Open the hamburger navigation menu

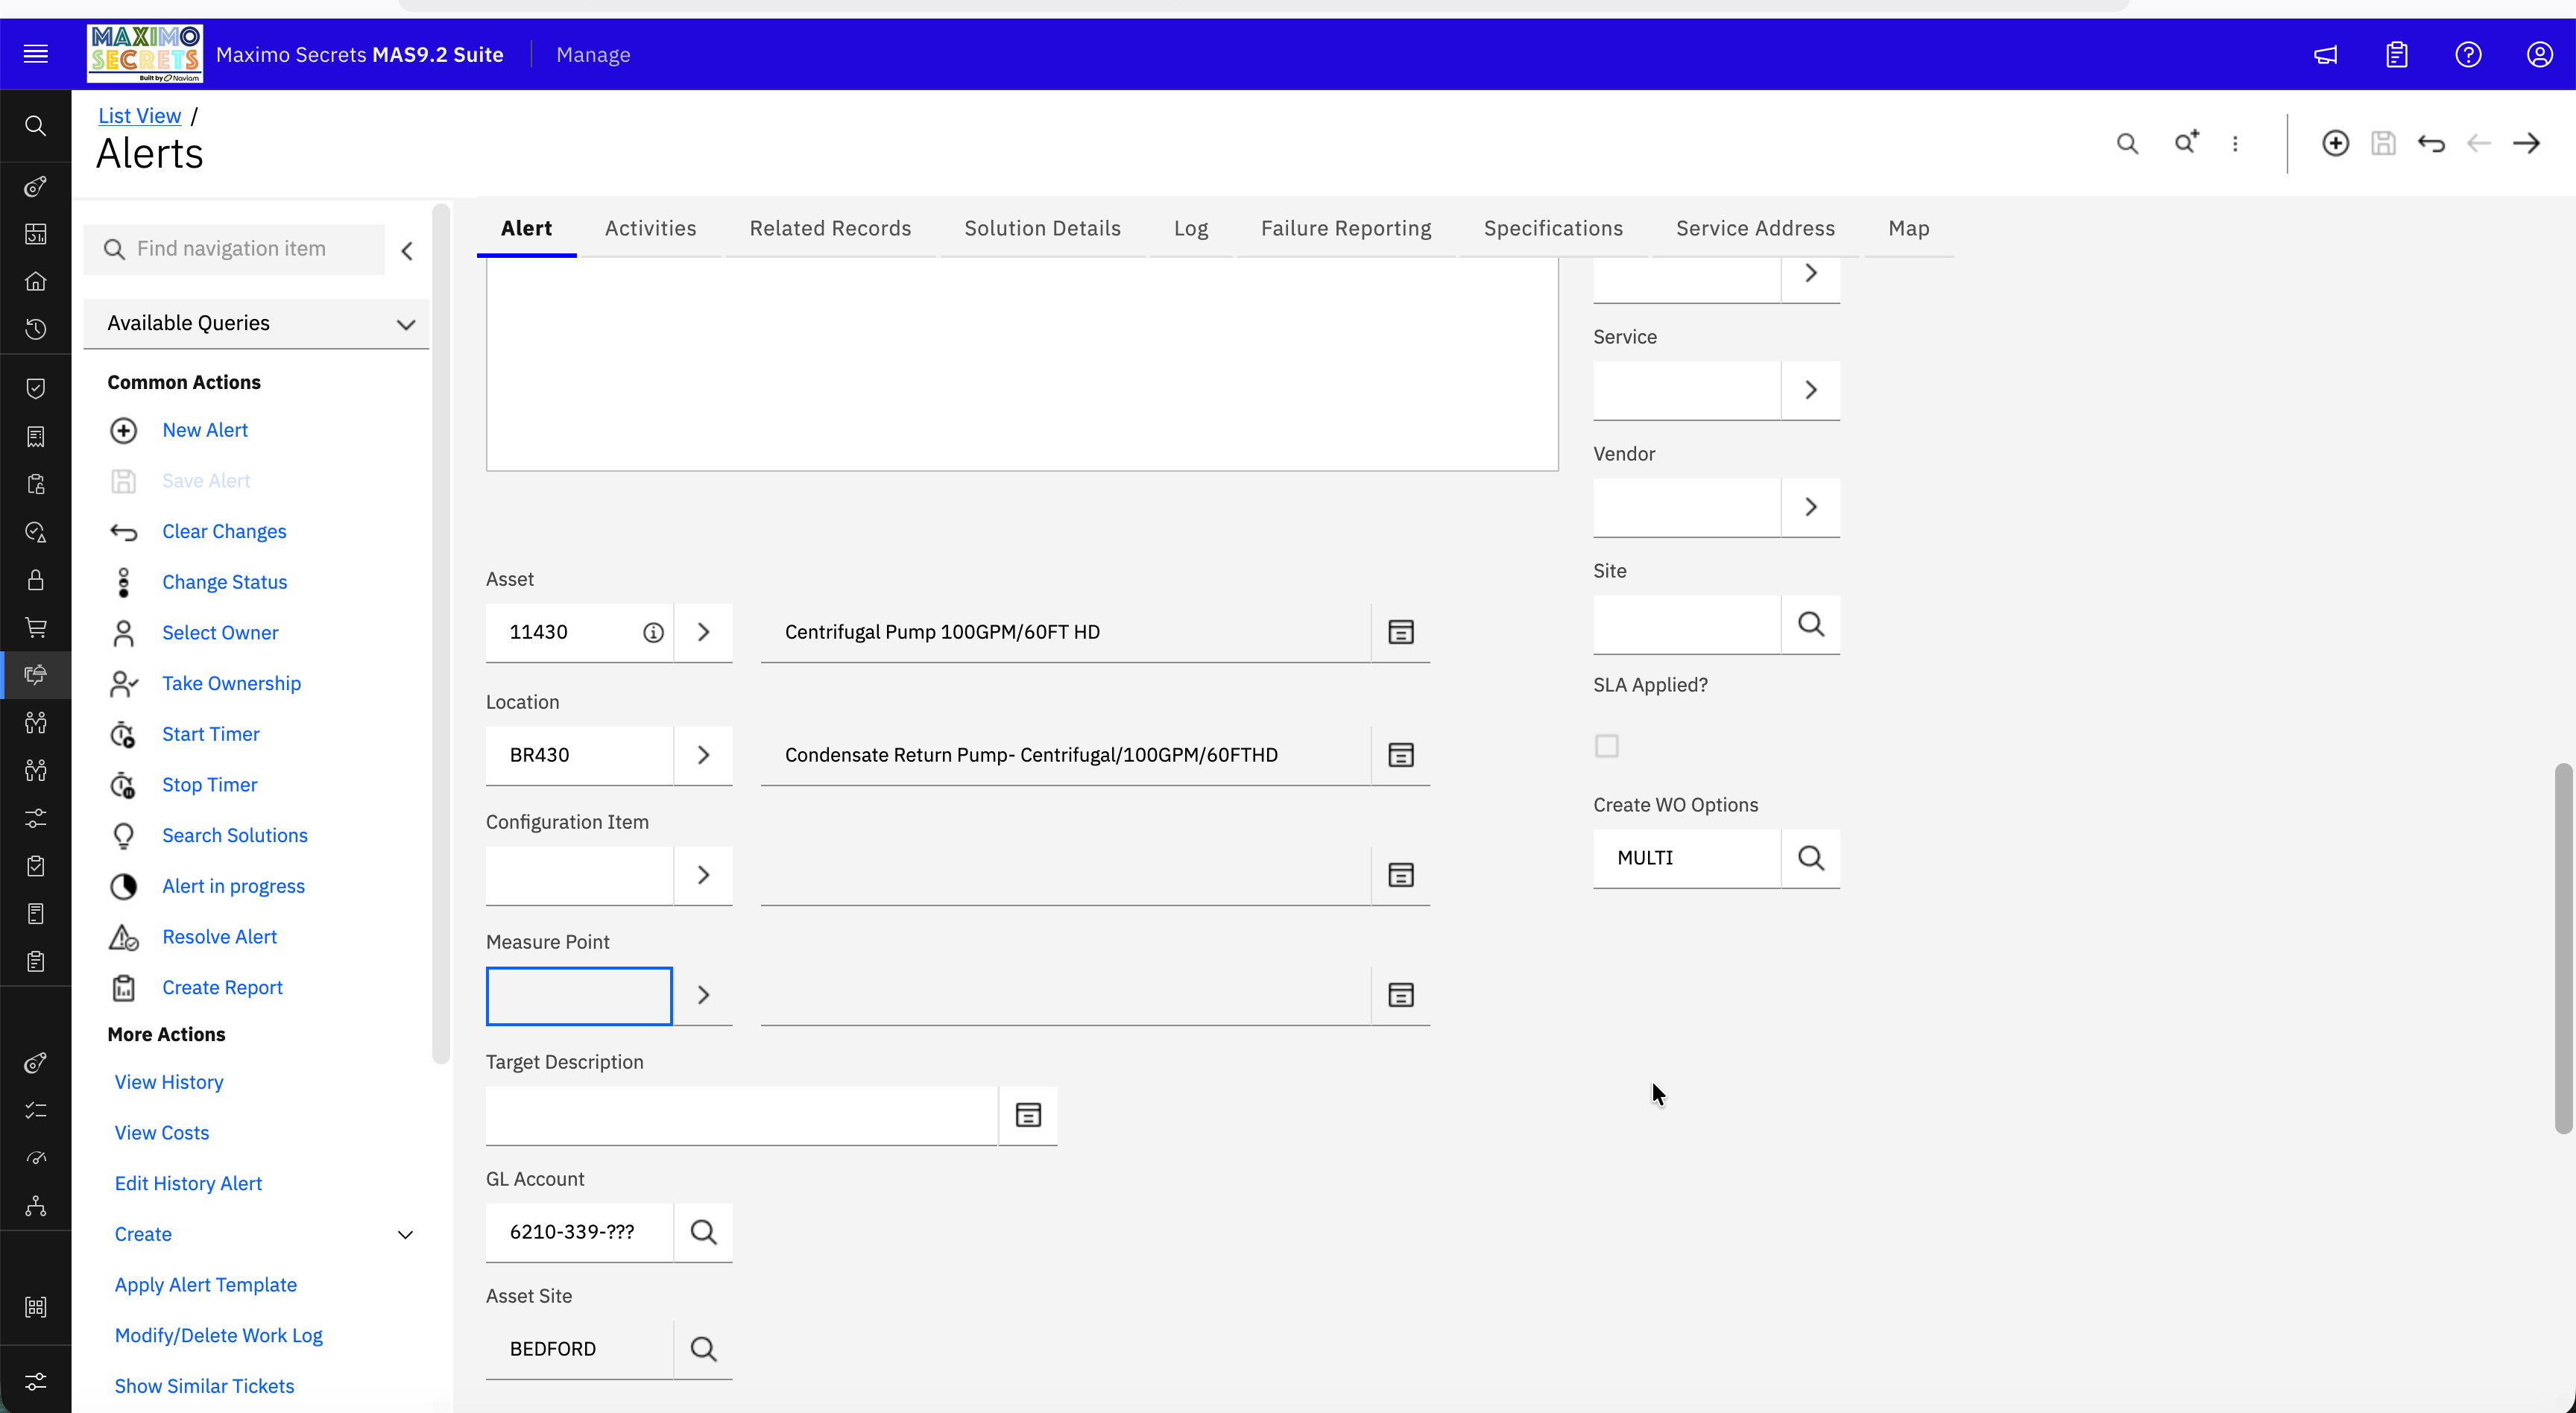pos(35,54)
